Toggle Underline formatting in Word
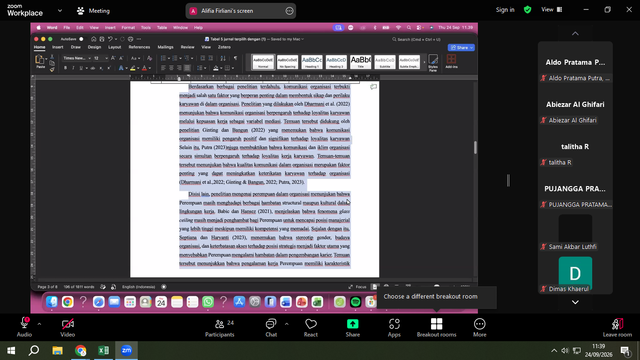The image size is (640, 360). click(81, 68)
